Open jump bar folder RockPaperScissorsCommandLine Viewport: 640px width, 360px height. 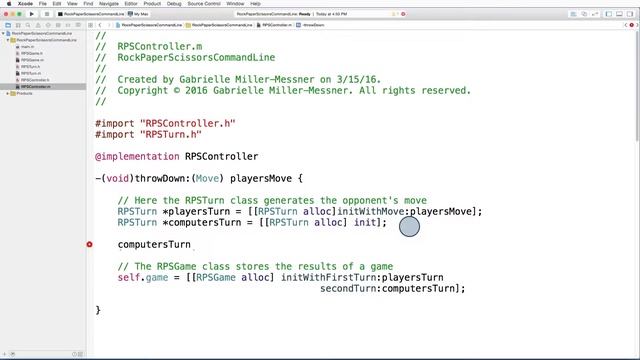219,25
